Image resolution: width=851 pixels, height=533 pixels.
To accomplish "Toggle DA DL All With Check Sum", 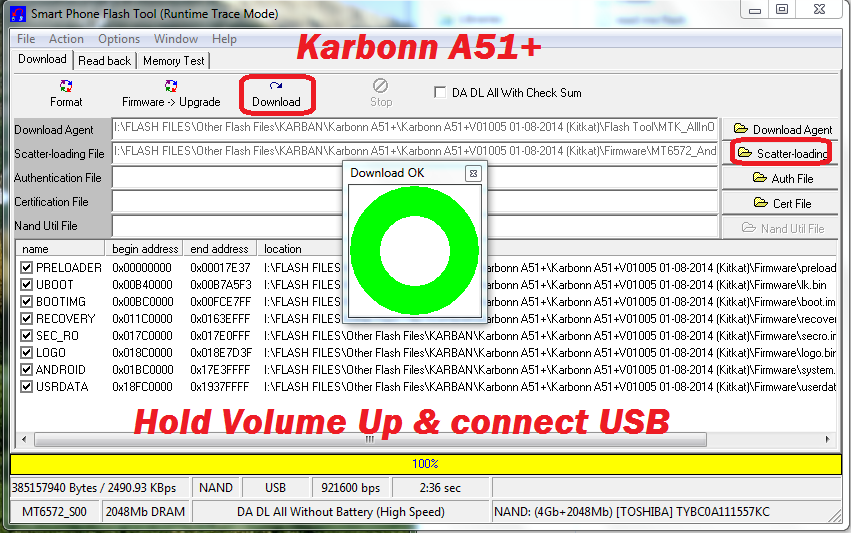I will 440,92.
